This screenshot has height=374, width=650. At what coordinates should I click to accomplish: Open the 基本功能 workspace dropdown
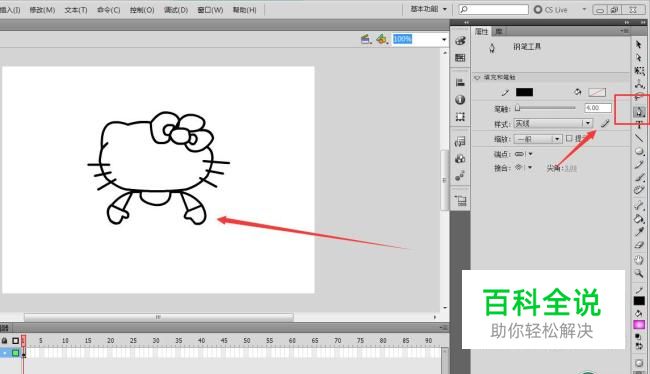coord(429,9)
